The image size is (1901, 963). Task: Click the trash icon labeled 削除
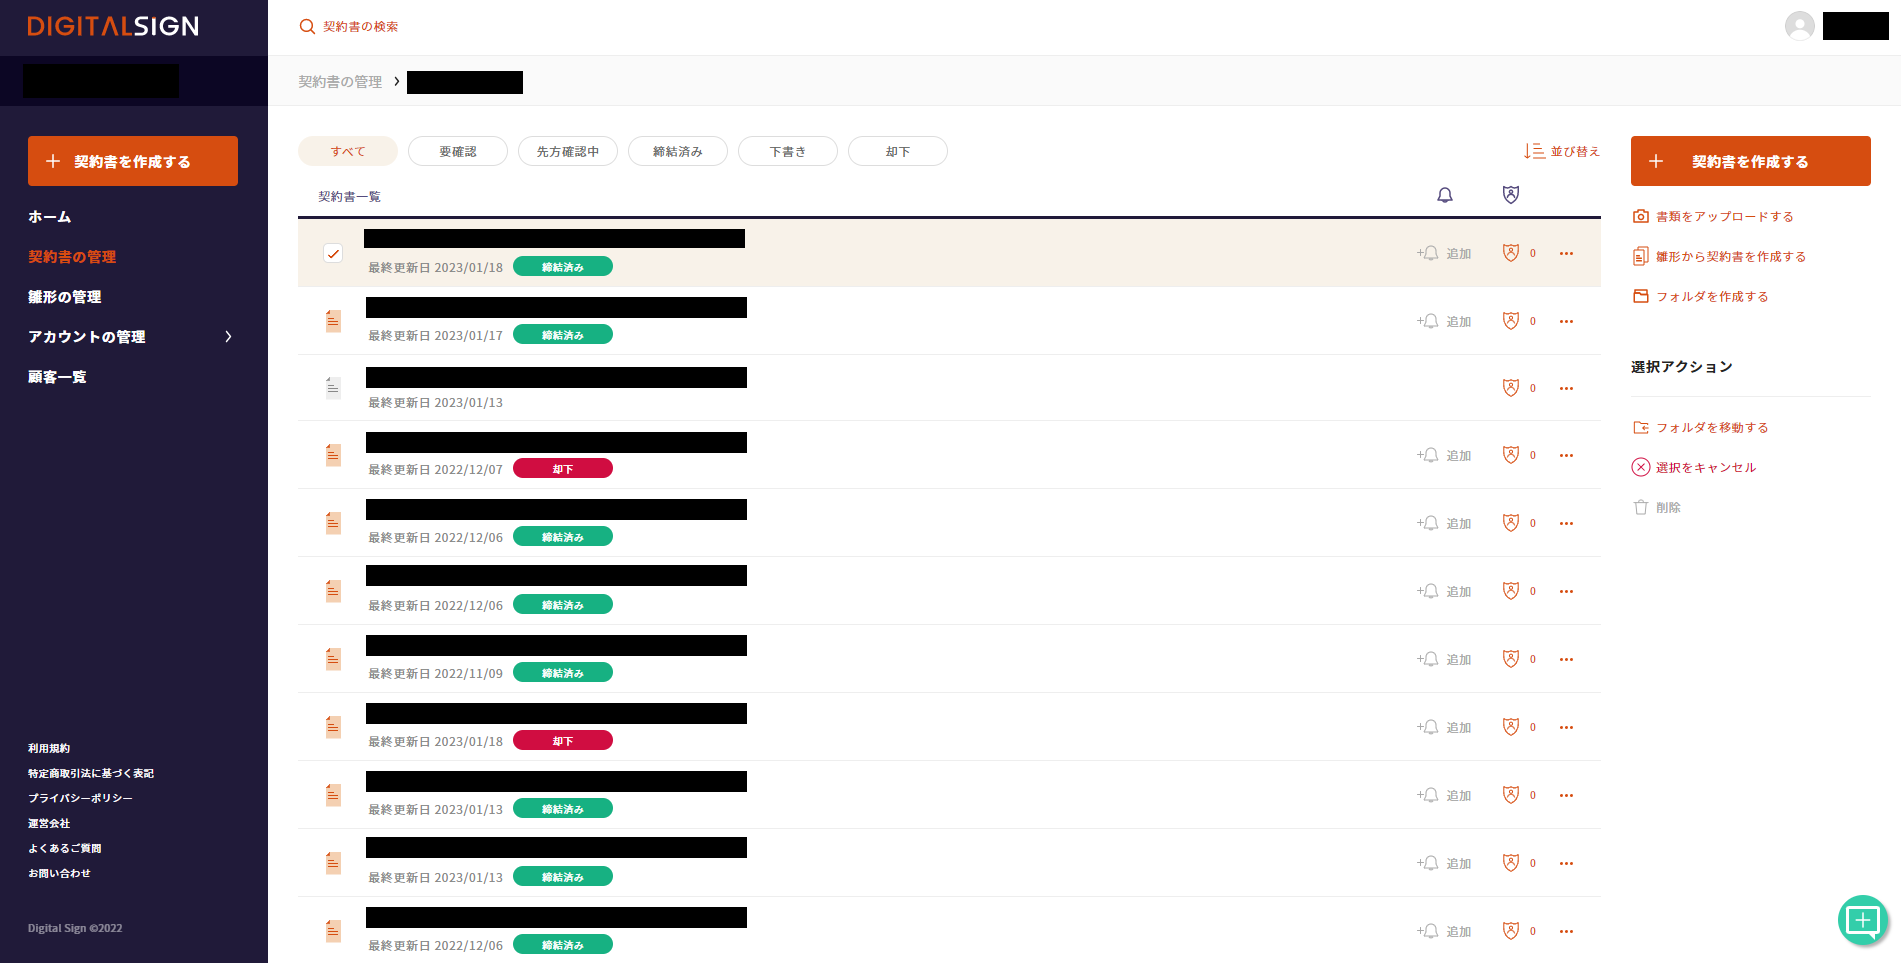1640,507
